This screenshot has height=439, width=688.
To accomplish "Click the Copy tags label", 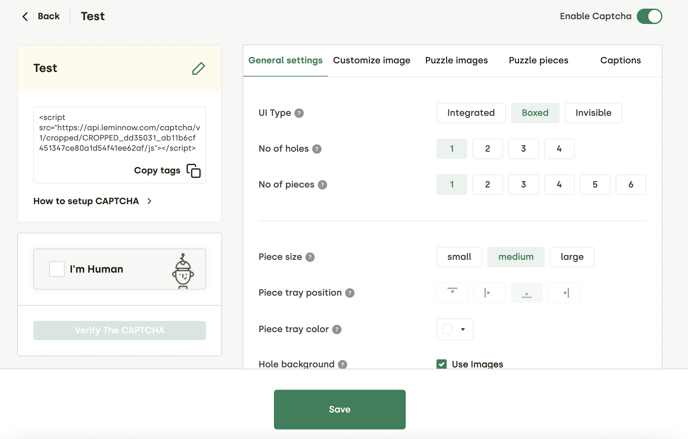I will point(157,171).
